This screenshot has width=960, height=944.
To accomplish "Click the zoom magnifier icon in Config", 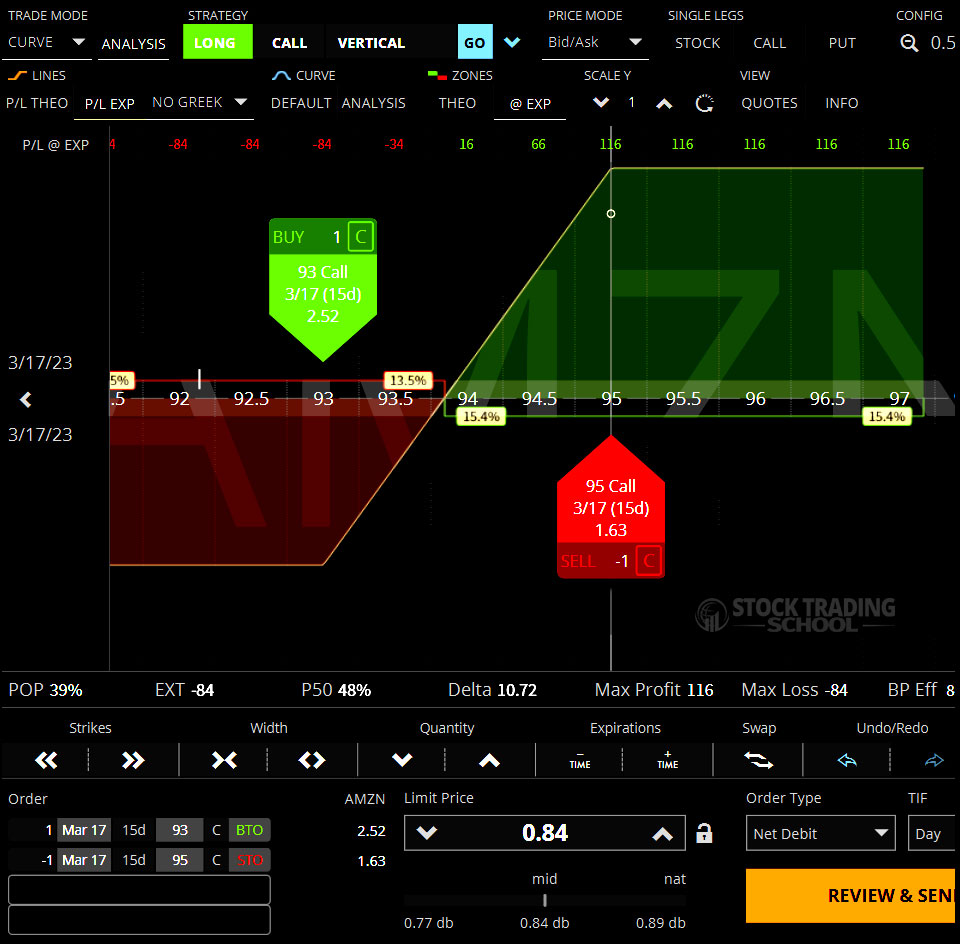I will 909,43.
